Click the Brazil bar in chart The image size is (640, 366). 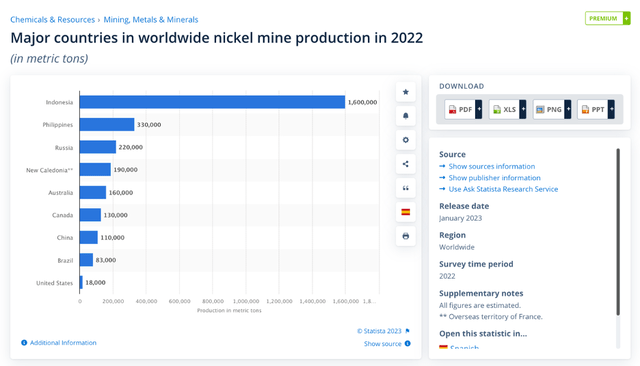pyautogui.click(x=87, y=260)
